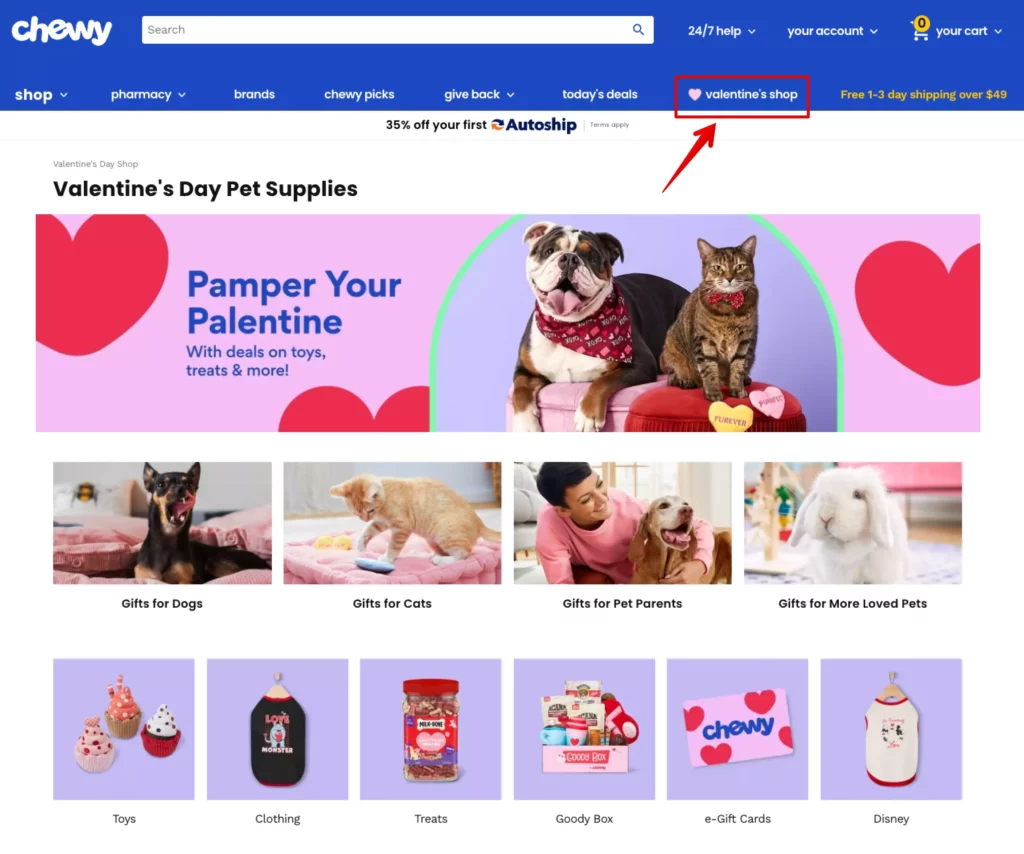The height and width of the screenshot is (854, 1024).
Task: Click the Gifts for Cats link
Action: [392, 603]
